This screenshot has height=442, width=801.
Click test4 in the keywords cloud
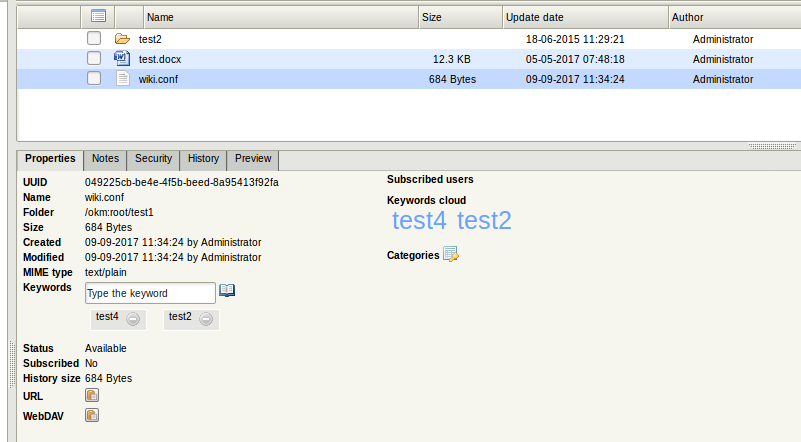click(x=419, y=221)
